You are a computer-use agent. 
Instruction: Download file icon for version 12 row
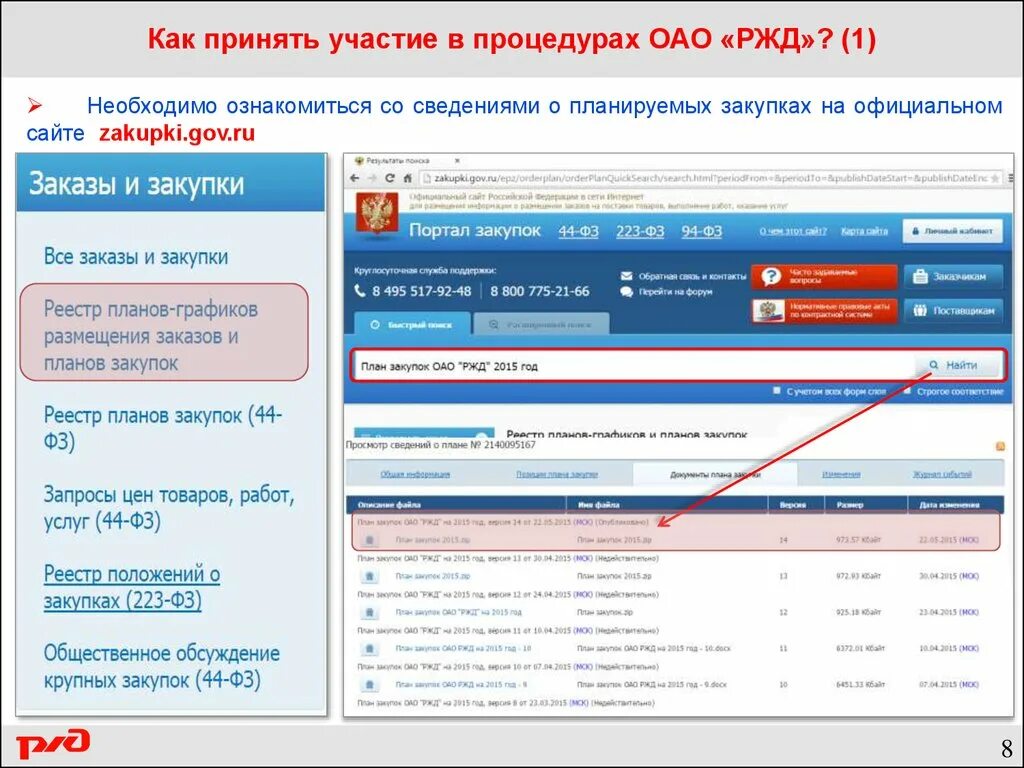click(x=370, y=613)
